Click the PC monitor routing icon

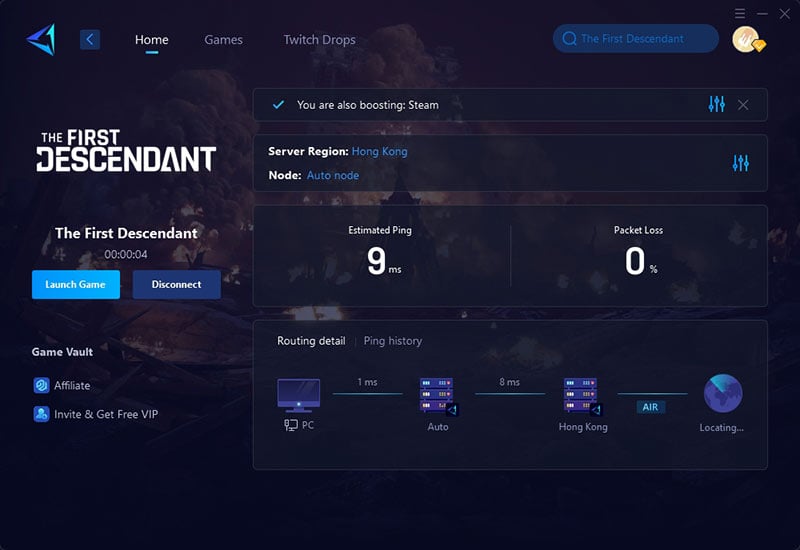(298, 395)
